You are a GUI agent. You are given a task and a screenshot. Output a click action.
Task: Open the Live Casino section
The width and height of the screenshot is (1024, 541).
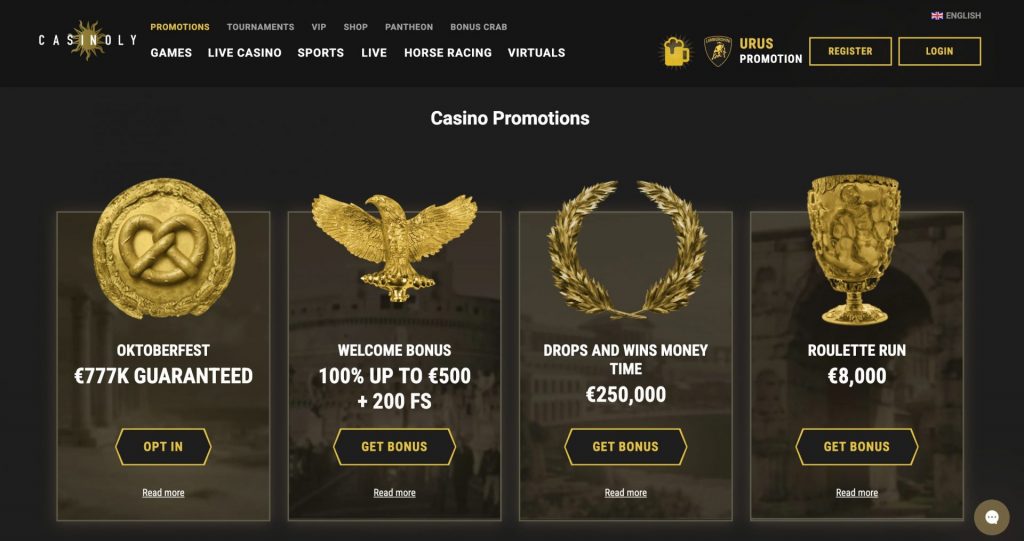(x=245, y=52)
